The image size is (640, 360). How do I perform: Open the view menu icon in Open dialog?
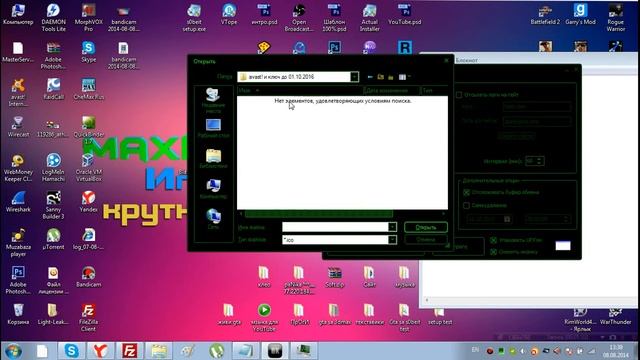404,77
